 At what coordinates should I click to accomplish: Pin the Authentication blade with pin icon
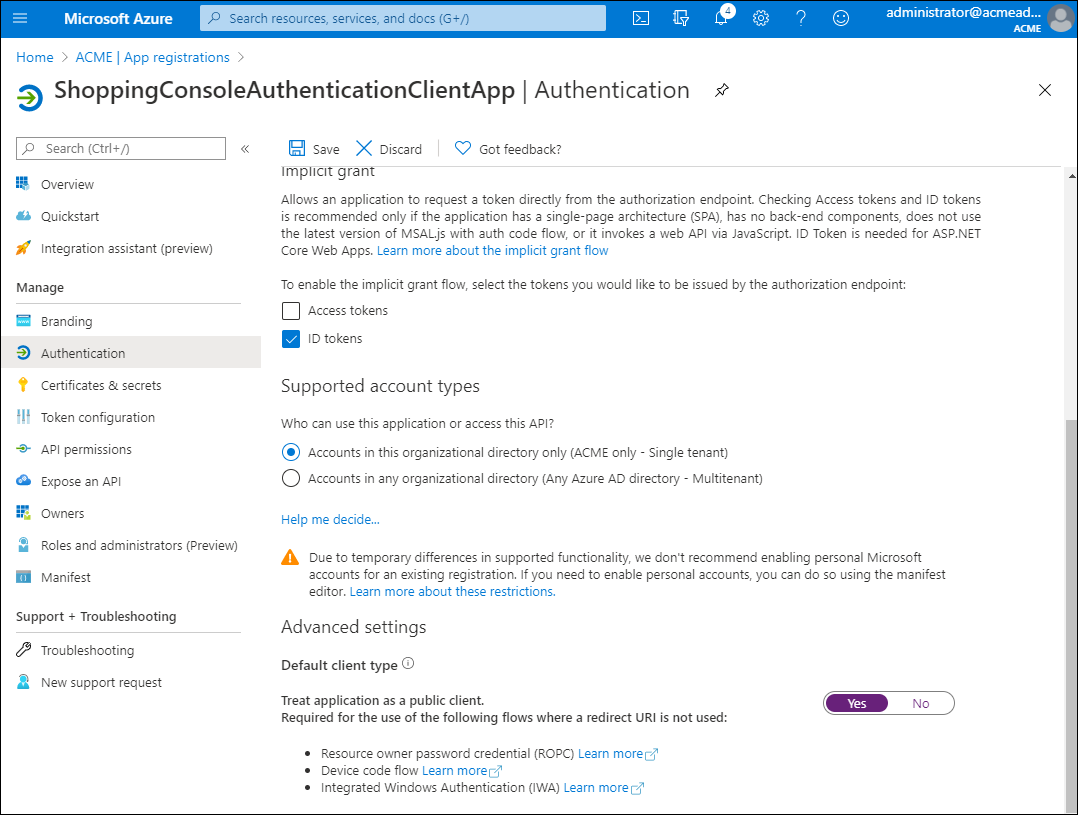tap(721, 90)
